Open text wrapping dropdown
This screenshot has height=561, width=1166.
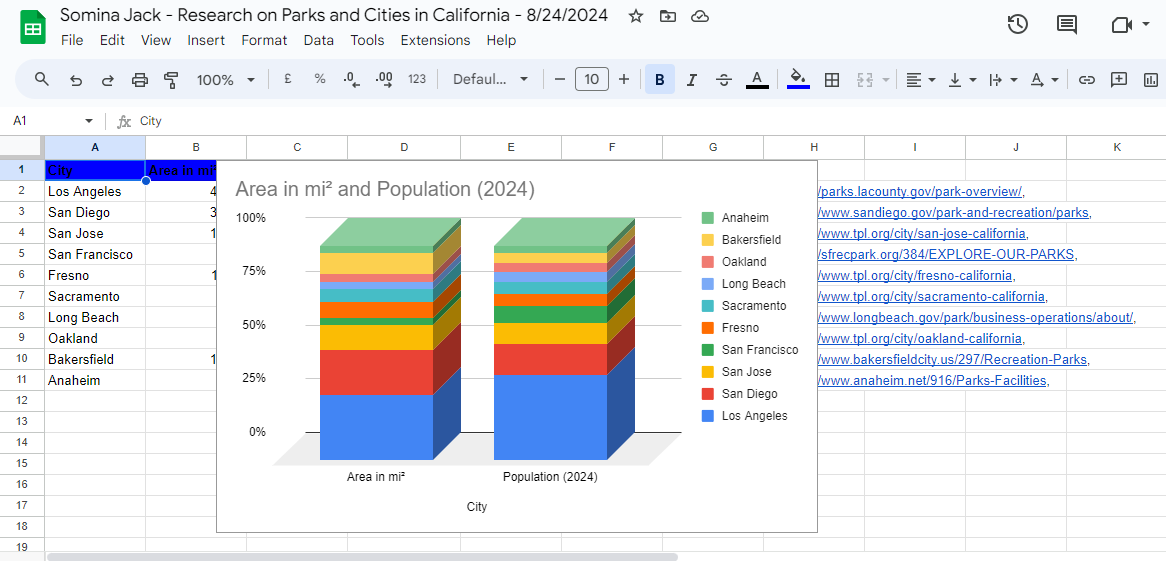[x=1003, y=80]
